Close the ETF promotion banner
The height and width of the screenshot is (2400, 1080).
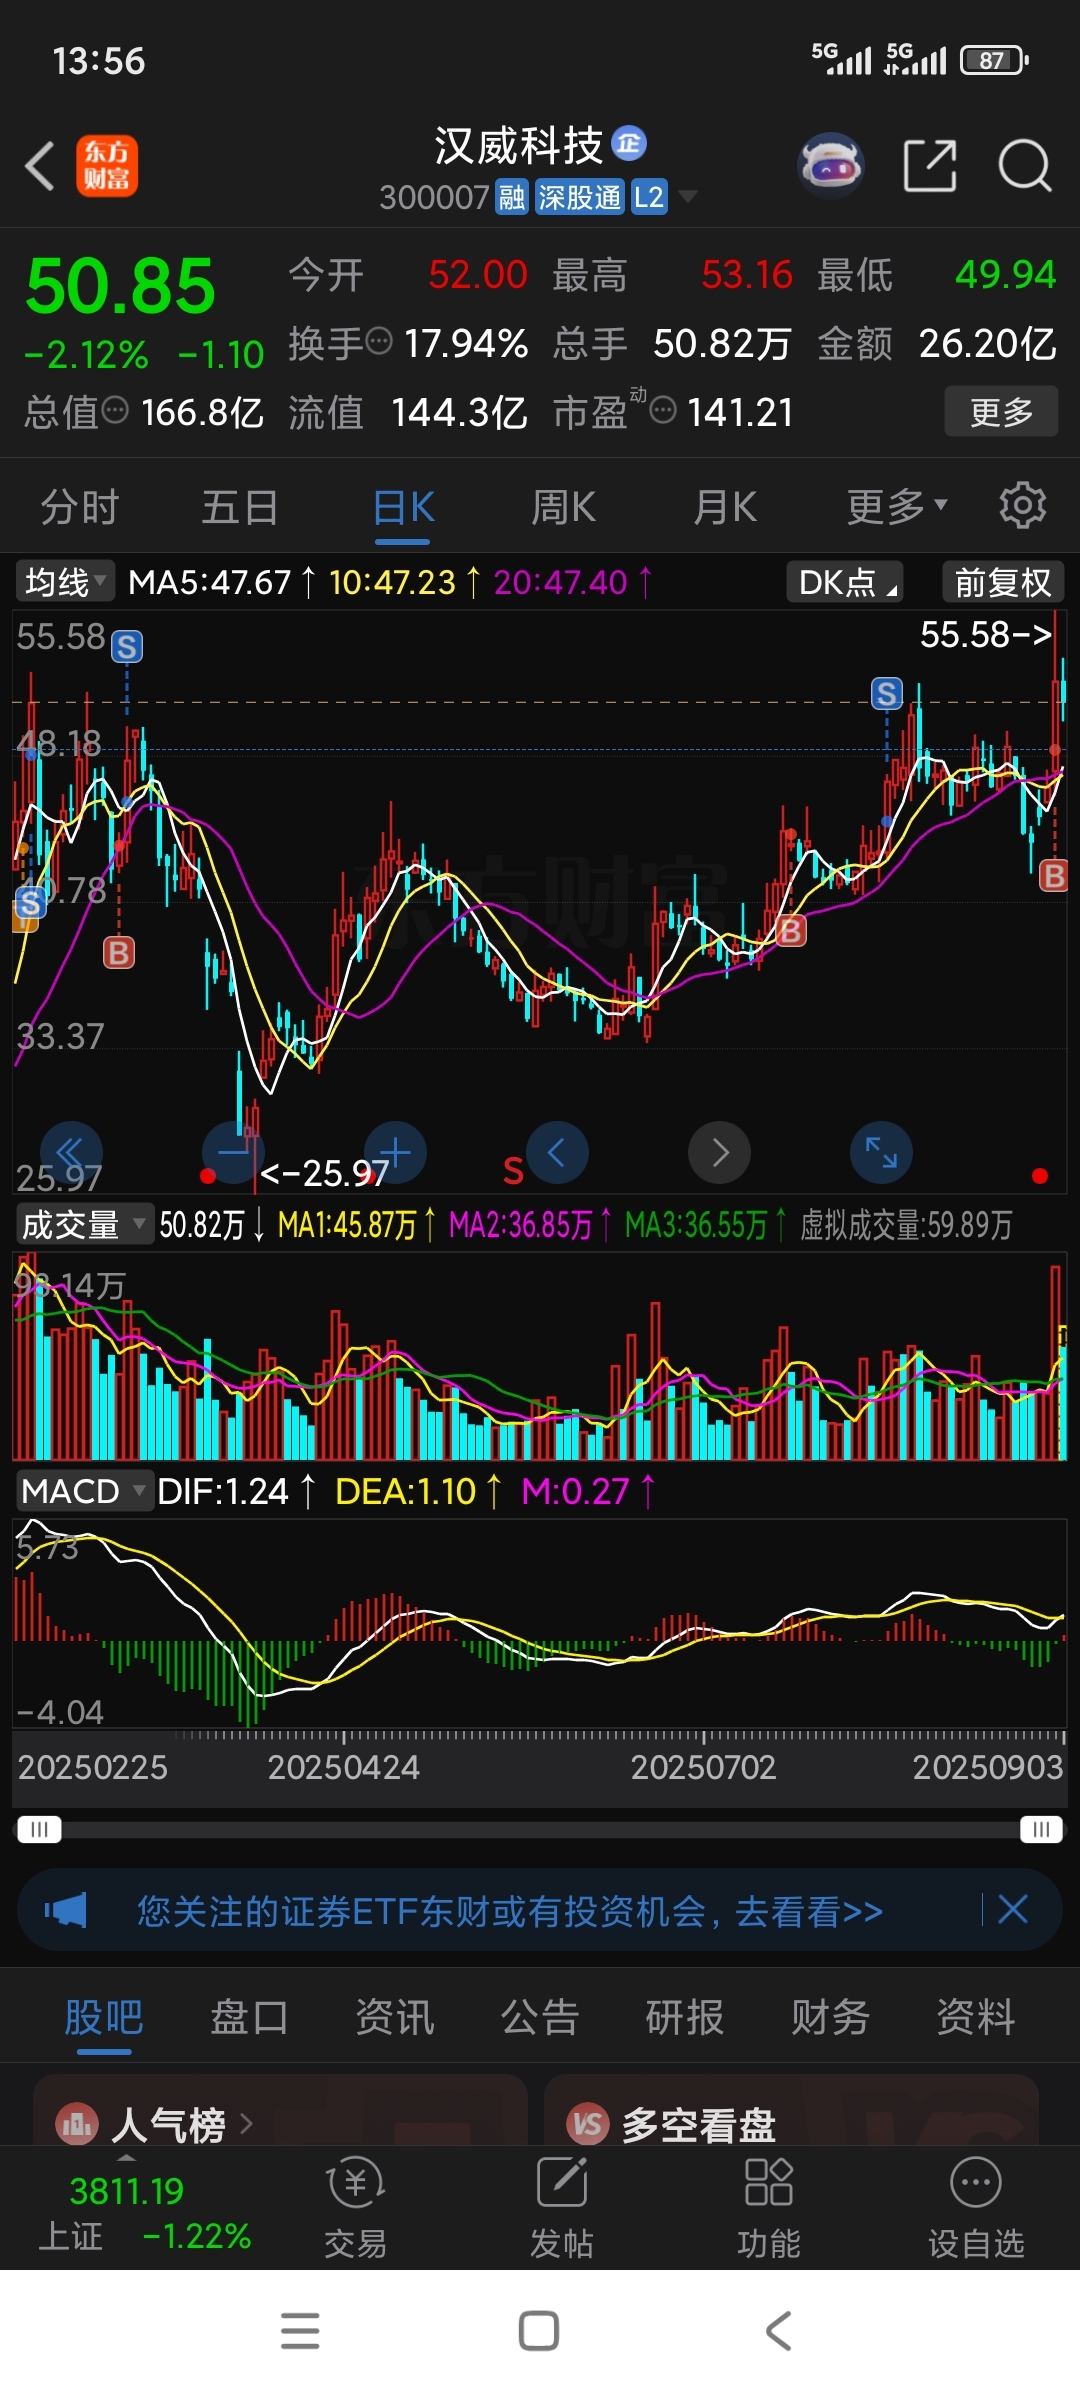pos(1013,1909)
